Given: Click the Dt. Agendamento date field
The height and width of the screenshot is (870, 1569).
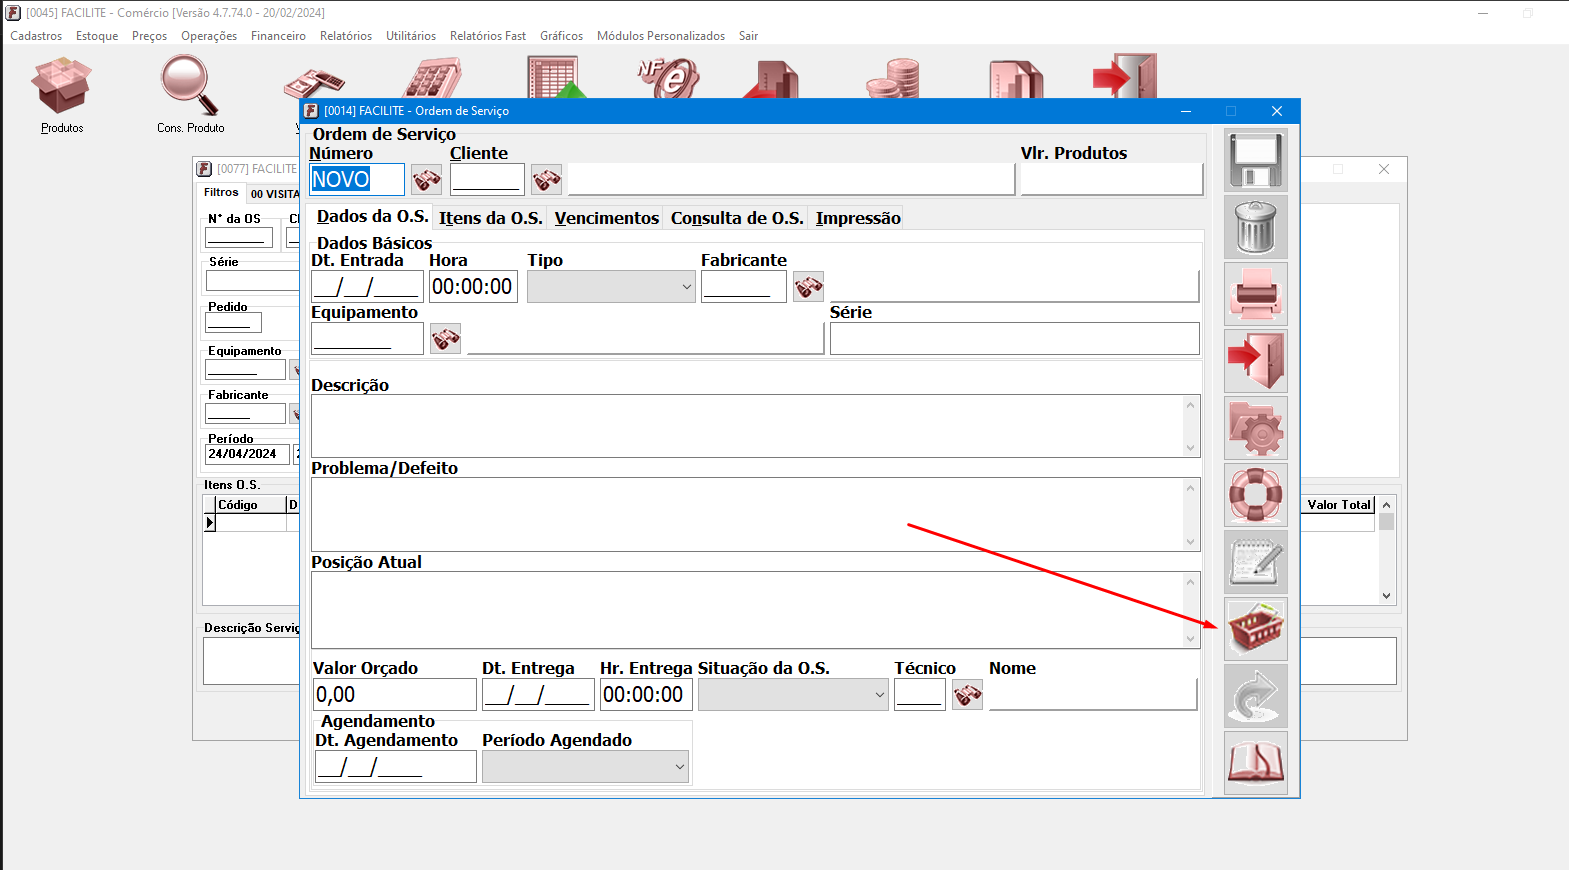Looking at the screenshot, I should pyautogui.click(x=395, y=767).
